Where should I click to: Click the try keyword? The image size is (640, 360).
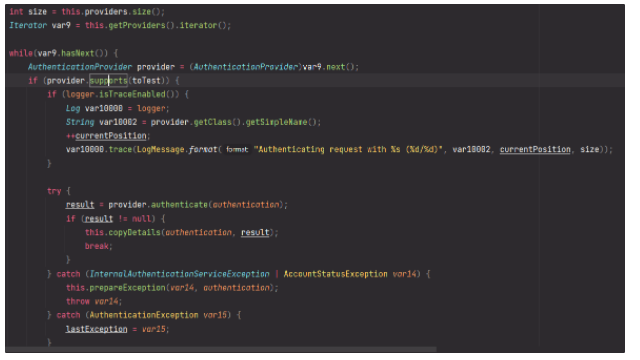tap(54, 191)
